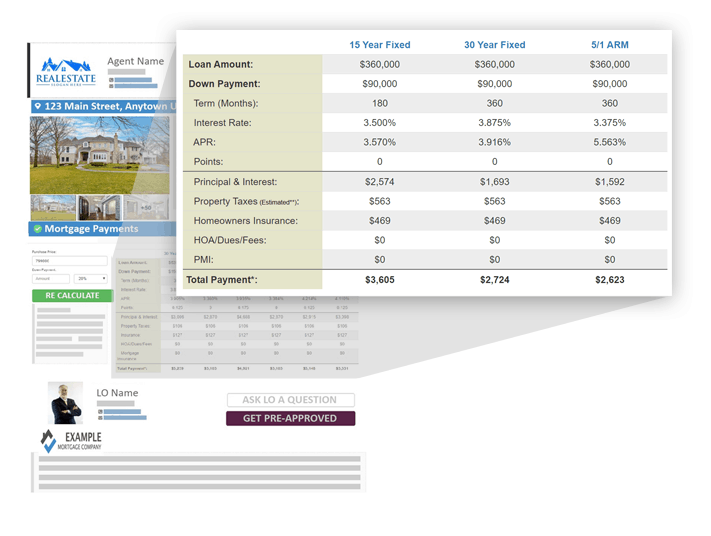Click the LO Name text
Viewport: 711px width, 536px height.
click(117, 393)
